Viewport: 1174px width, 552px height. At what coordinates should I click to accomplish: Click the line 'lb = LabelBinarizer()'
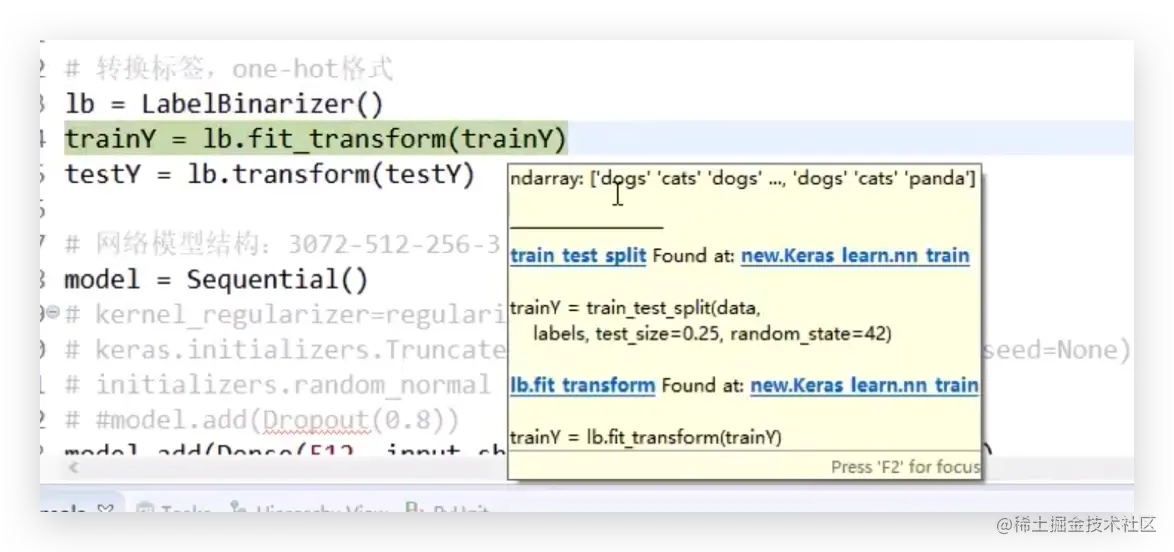pyautogui.click(x=224, y=104)
